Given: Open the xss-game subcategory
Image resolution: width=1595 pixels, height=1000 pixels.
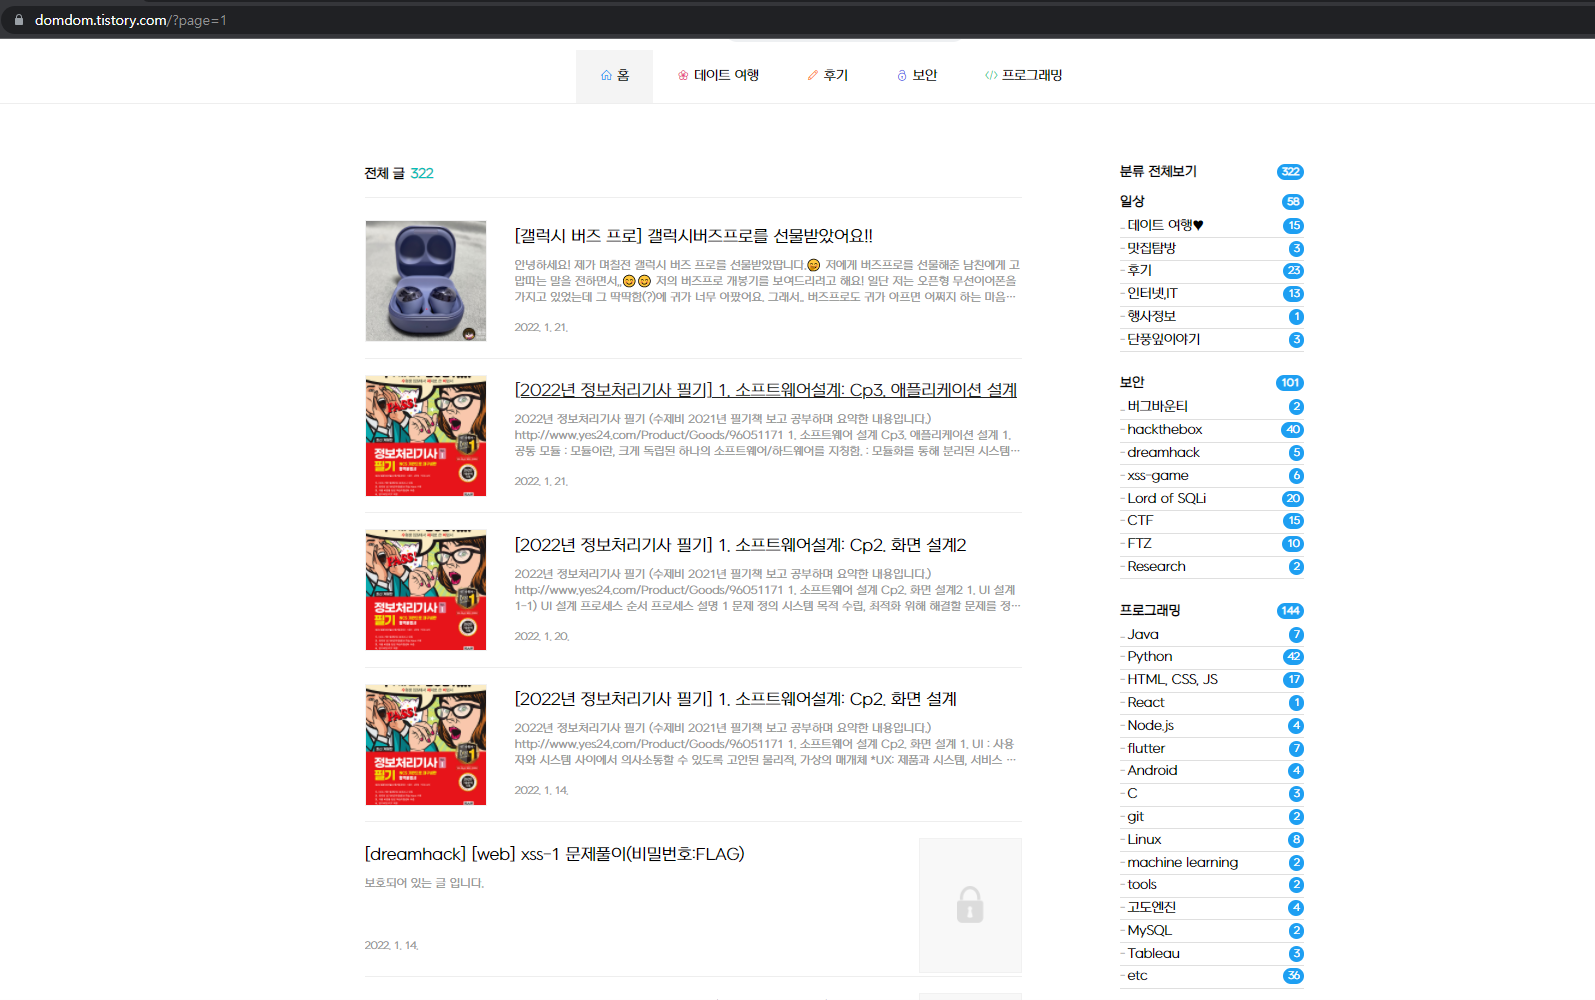Looking at the screenshot, I should [x=1158, y=476].
